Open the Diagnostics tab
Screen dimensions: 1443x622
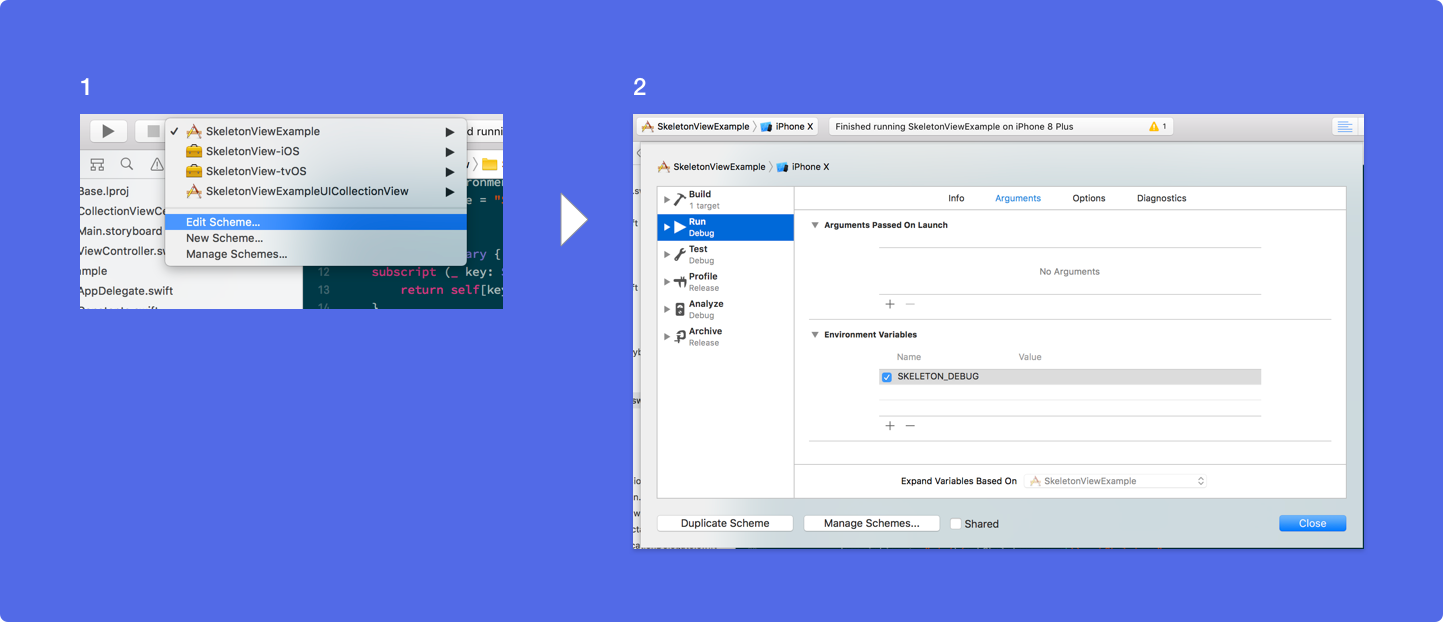1162,198
